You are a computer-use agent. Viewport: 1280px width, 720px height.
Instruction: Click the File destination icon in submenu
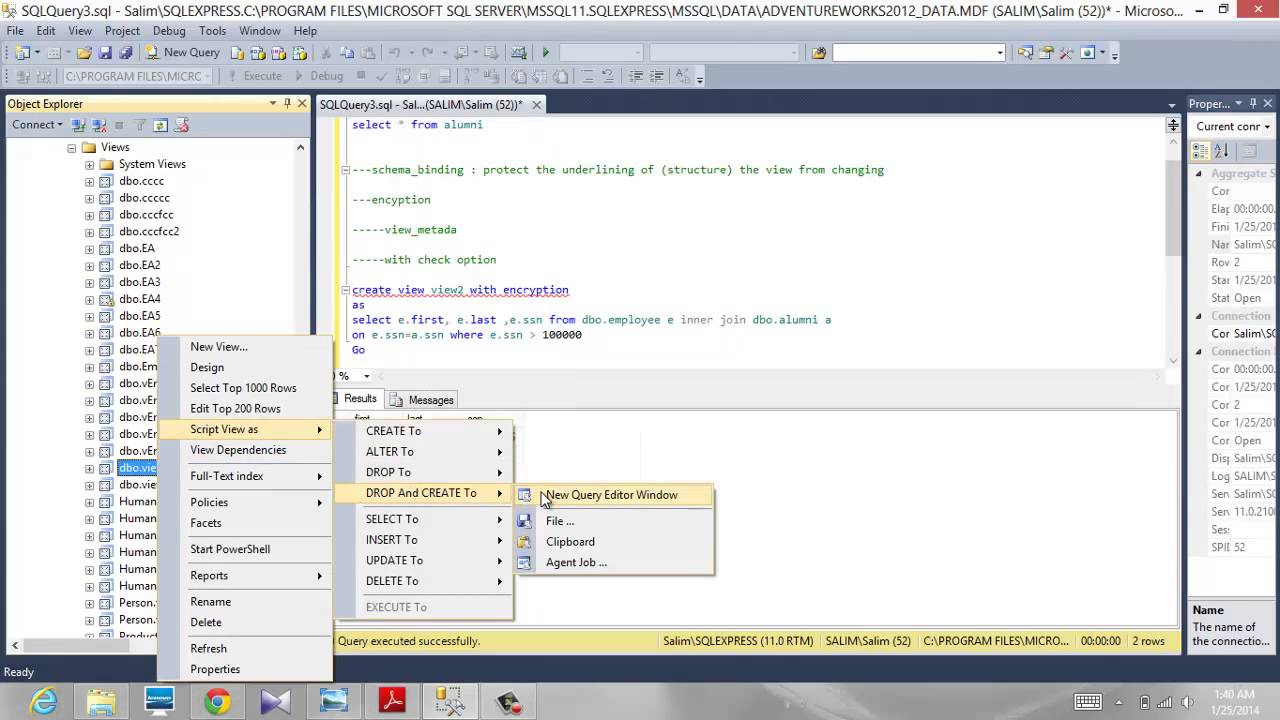click(x=525, y=521)
